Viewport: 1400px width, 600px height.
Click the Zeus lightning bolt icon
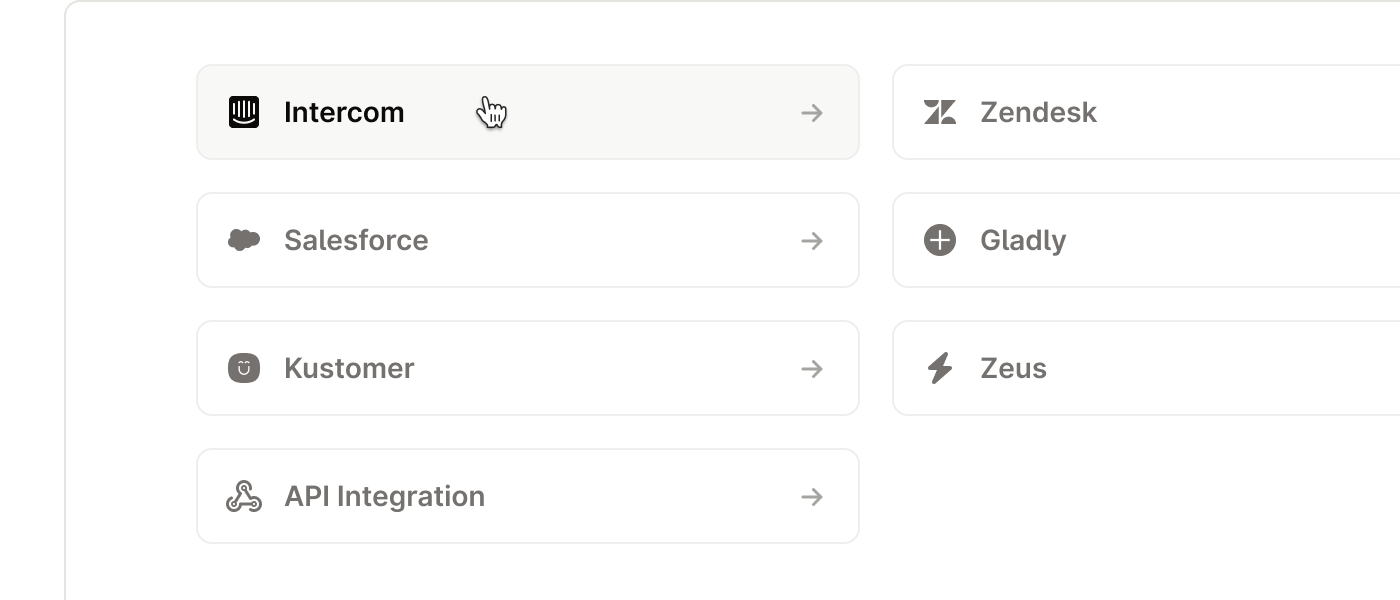pyautogui.click(x=940, y=368)
